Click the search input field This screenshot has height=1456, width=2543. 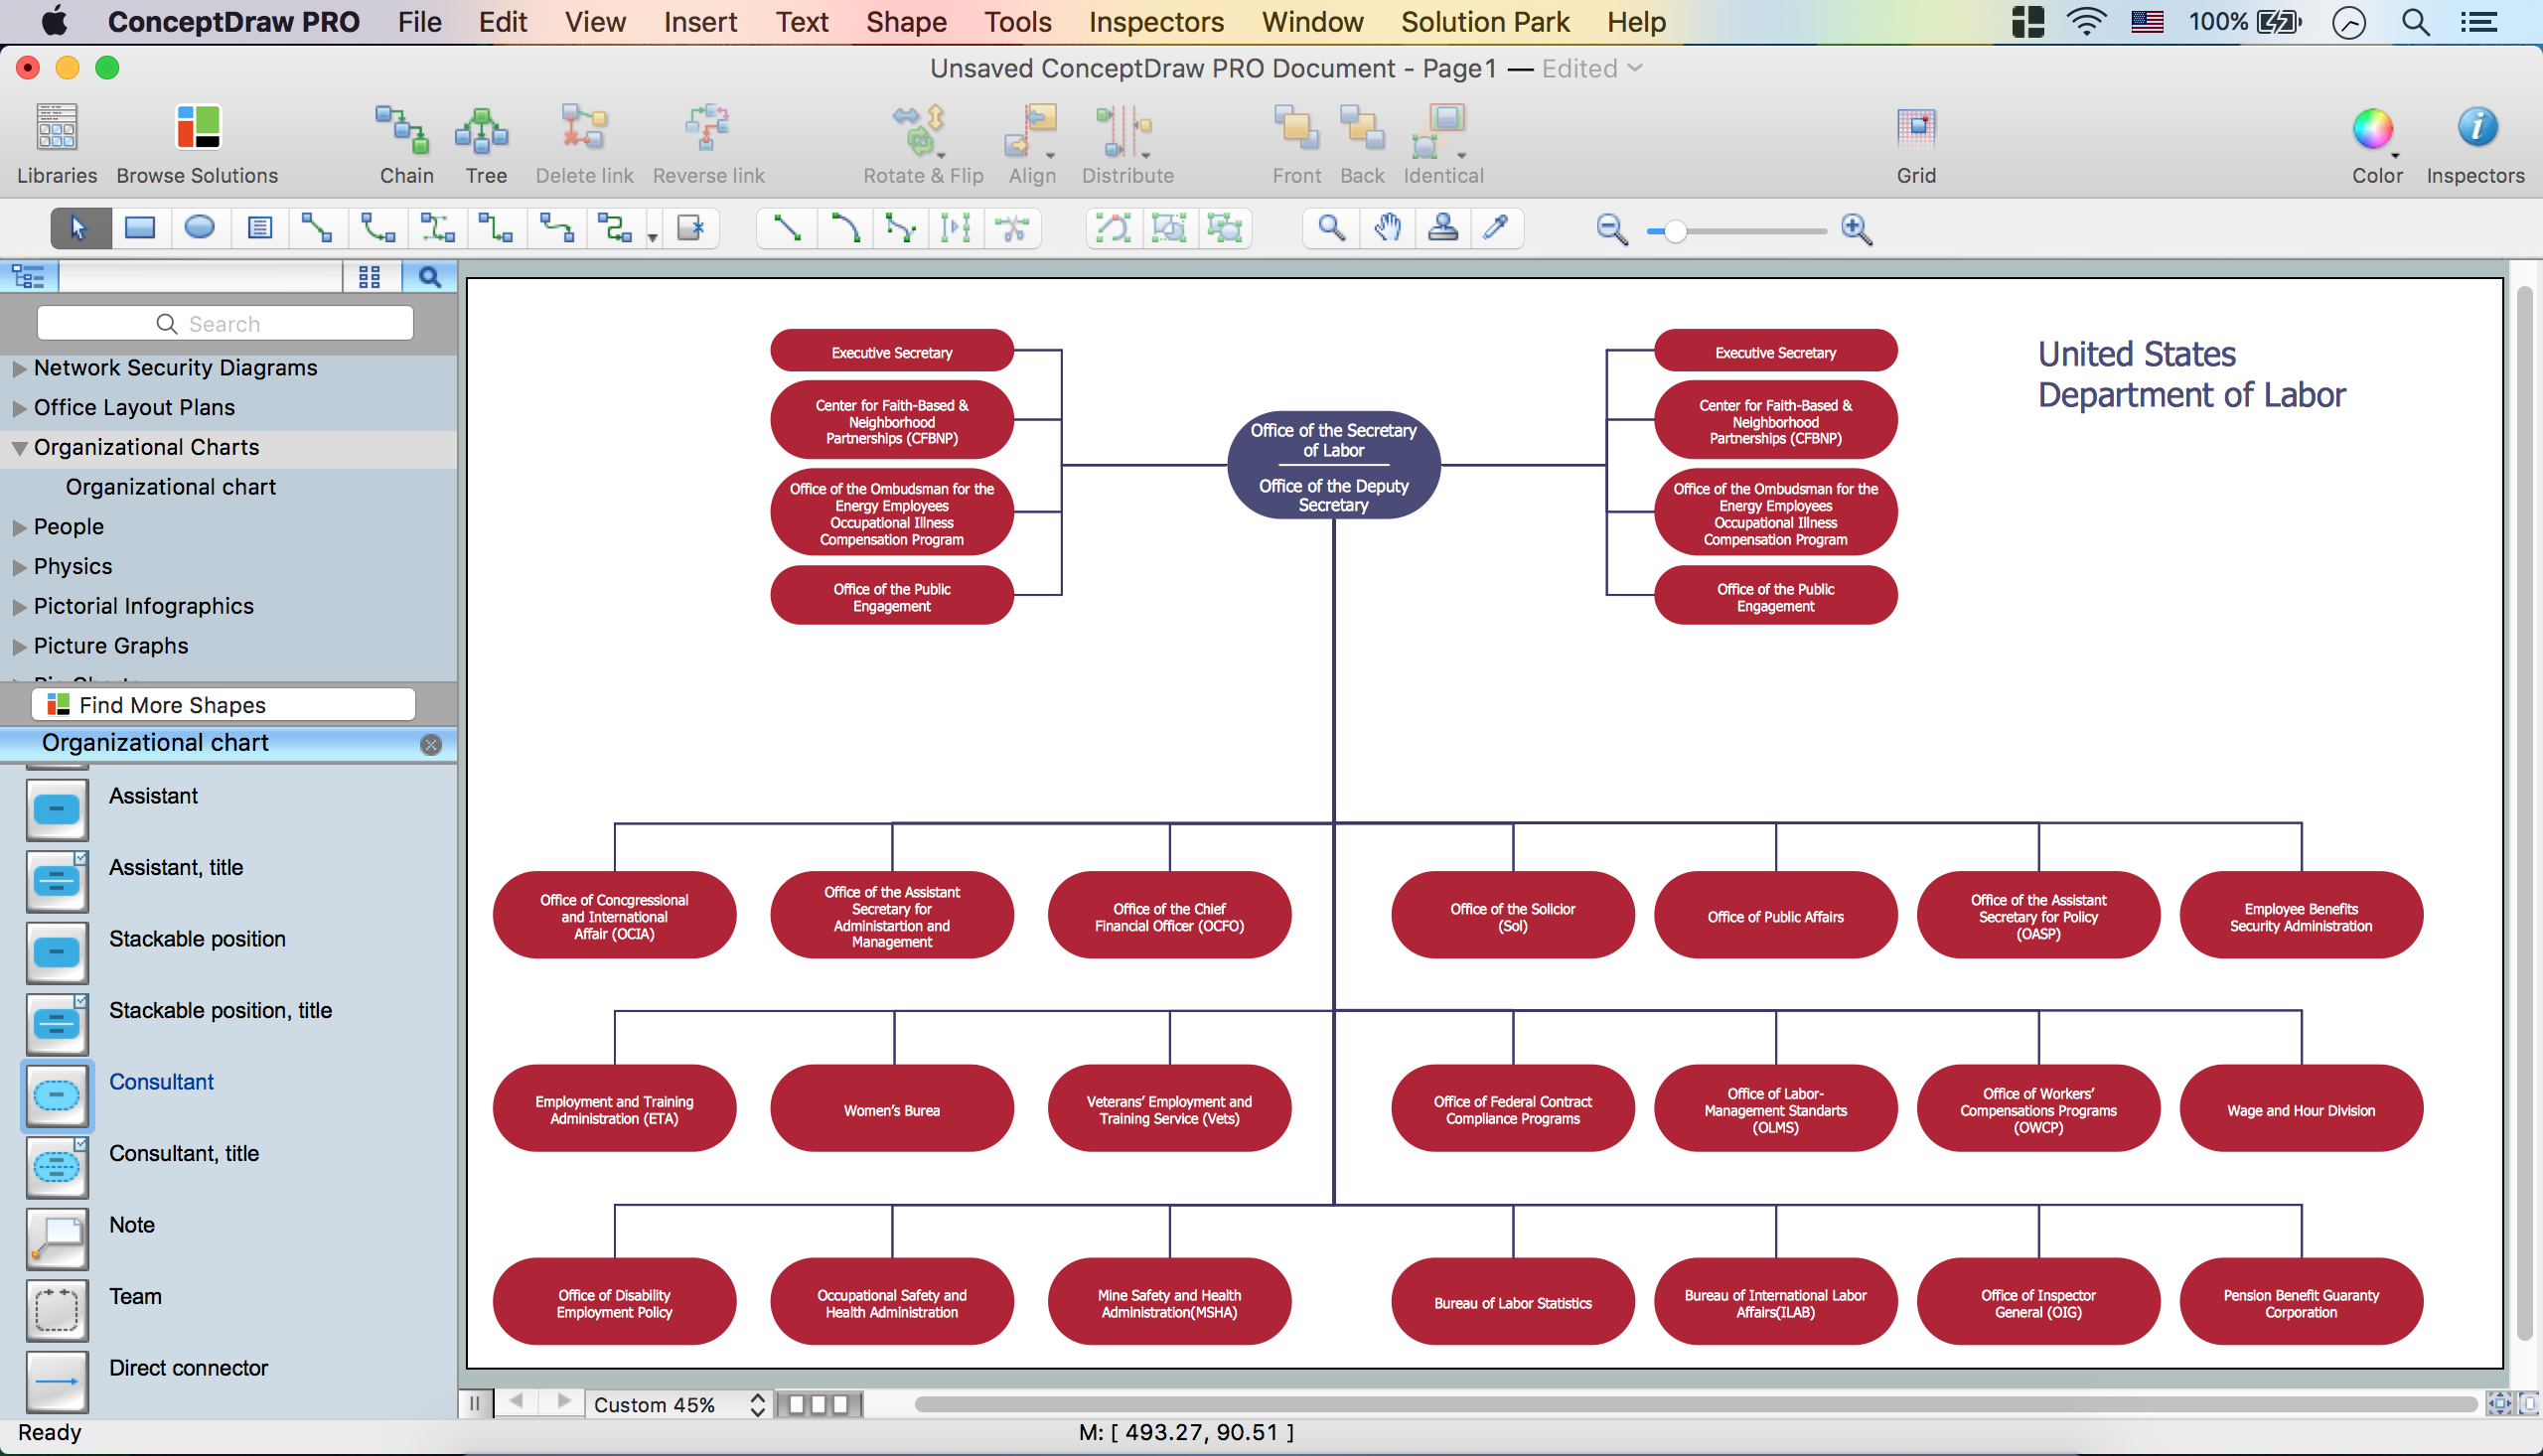(227, 323)
